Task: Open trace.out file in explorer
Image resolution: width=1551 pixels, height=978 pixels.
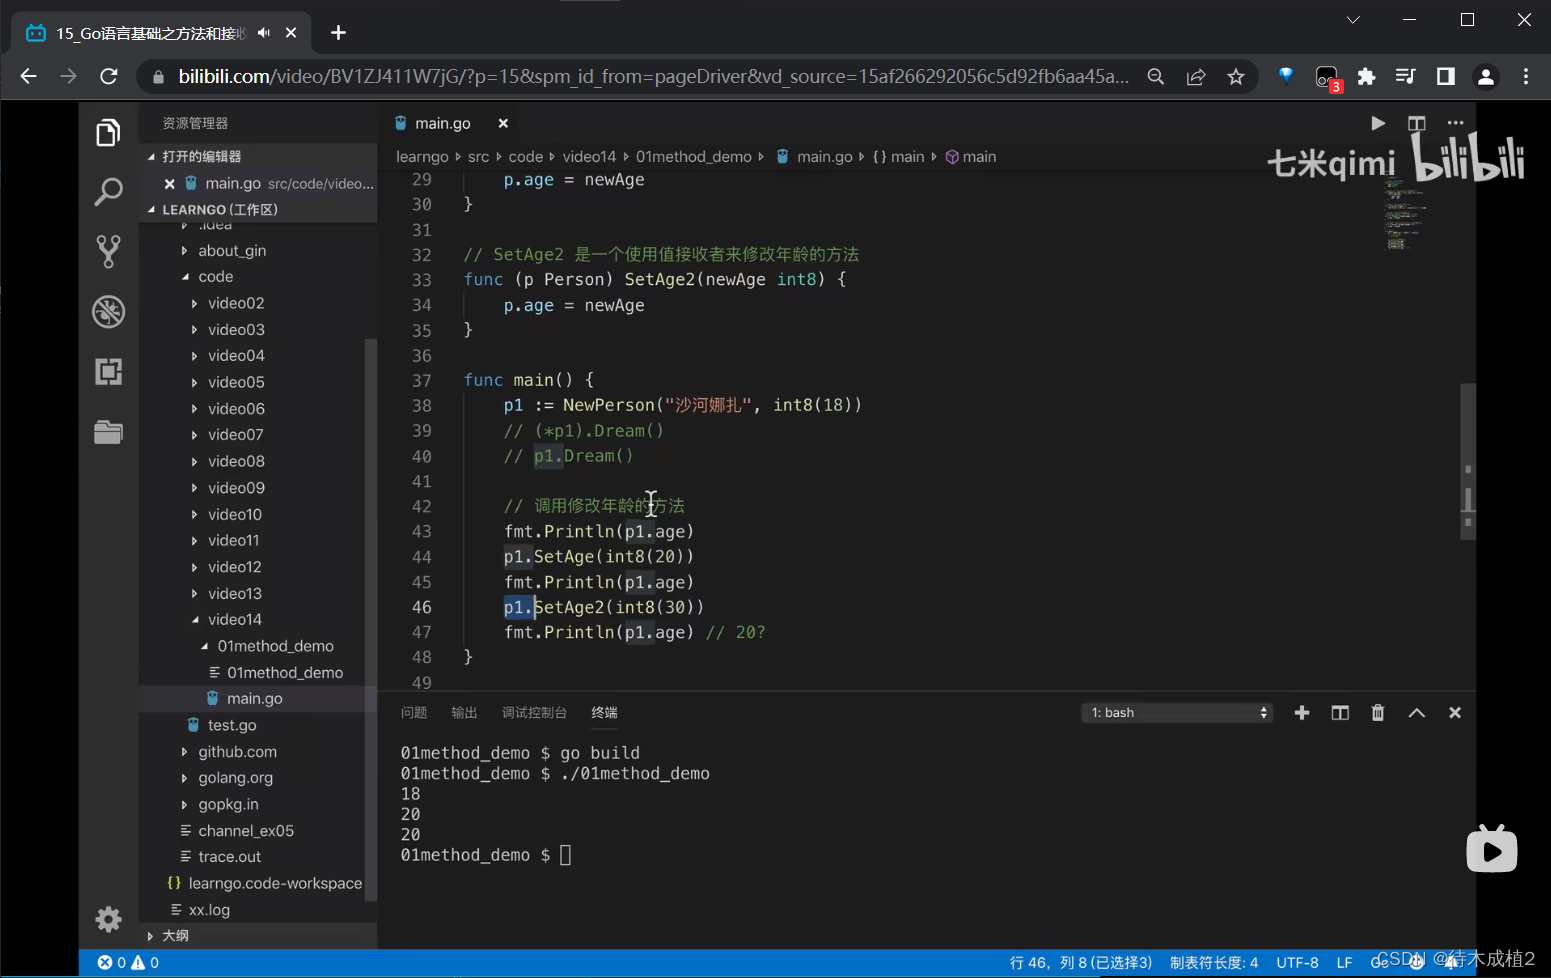Action: tap(229, 856)
